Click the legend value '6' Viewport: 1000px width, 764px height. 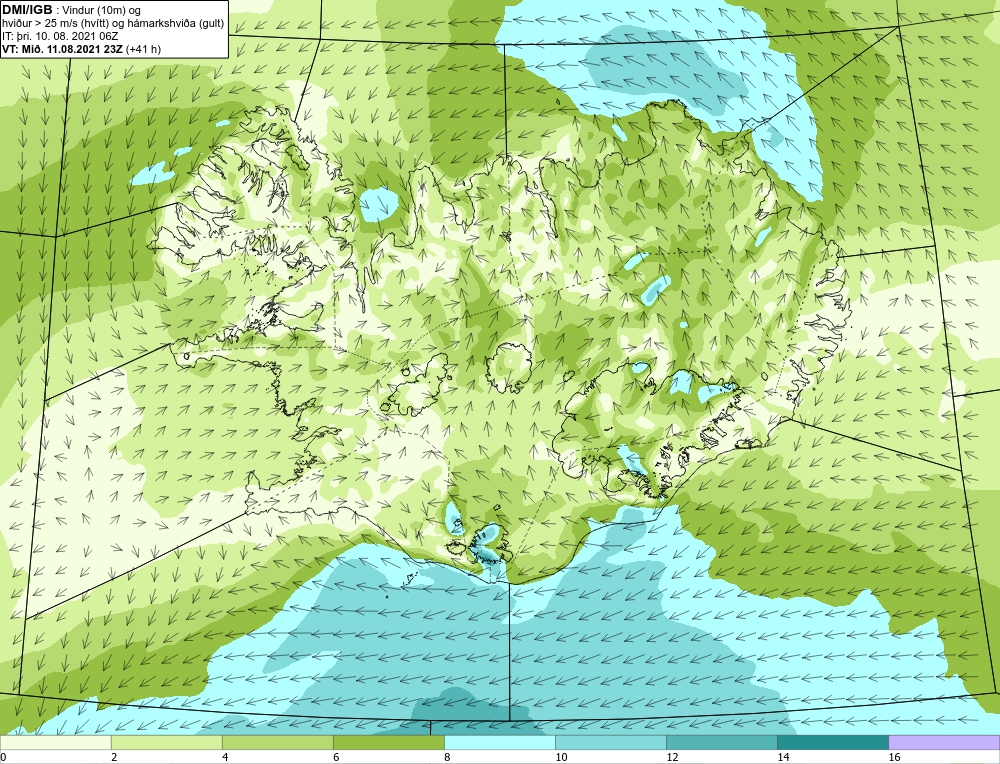[x=336, y=757]
